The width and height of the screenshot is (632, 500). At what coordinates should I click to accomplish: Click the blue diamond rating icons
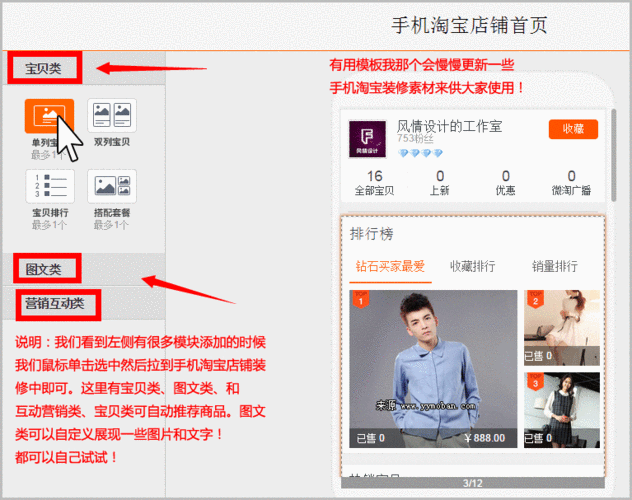420,153
